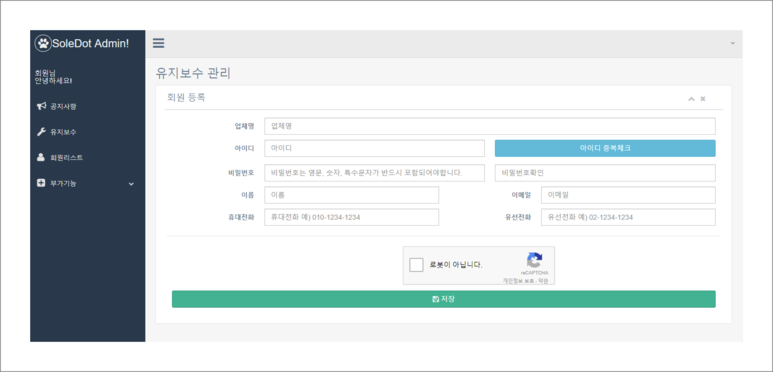
Task: Click the 이메일 field label
Action: click(521, 195)
